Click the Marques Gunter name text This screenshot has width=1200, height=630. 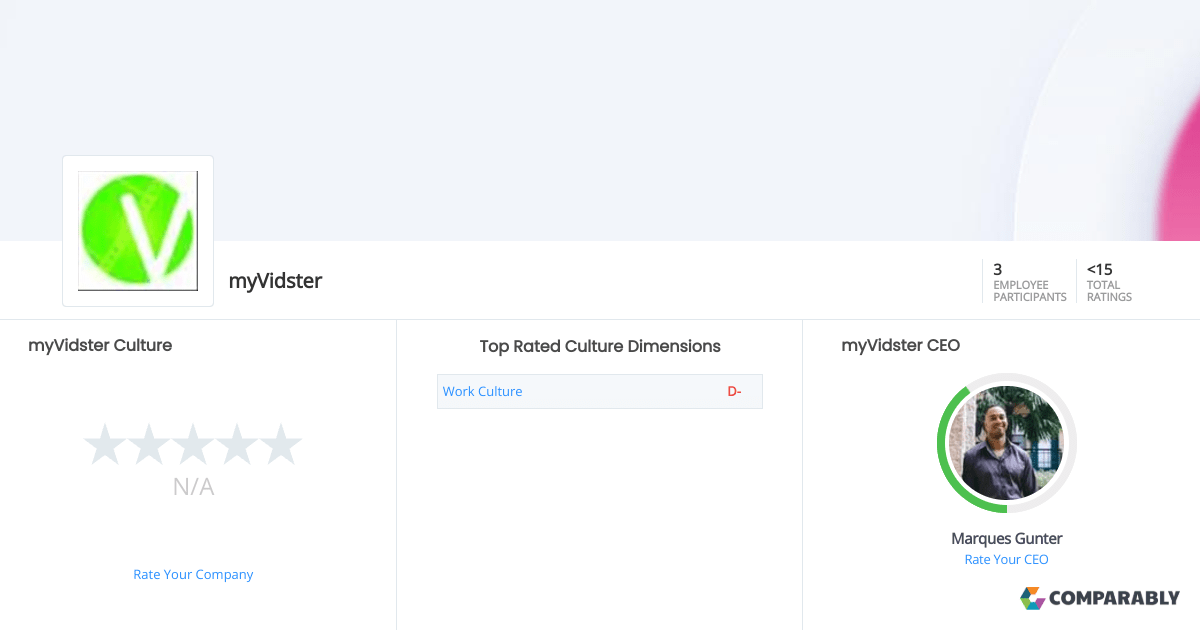pos(1006,539)
